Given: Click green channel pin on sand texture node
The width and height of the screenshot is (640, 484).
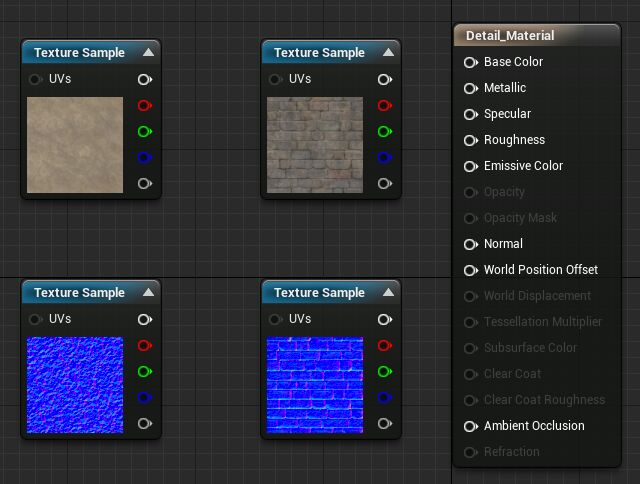Looking at the screenshot, I should pyautogui.click(x=145, y=131).
